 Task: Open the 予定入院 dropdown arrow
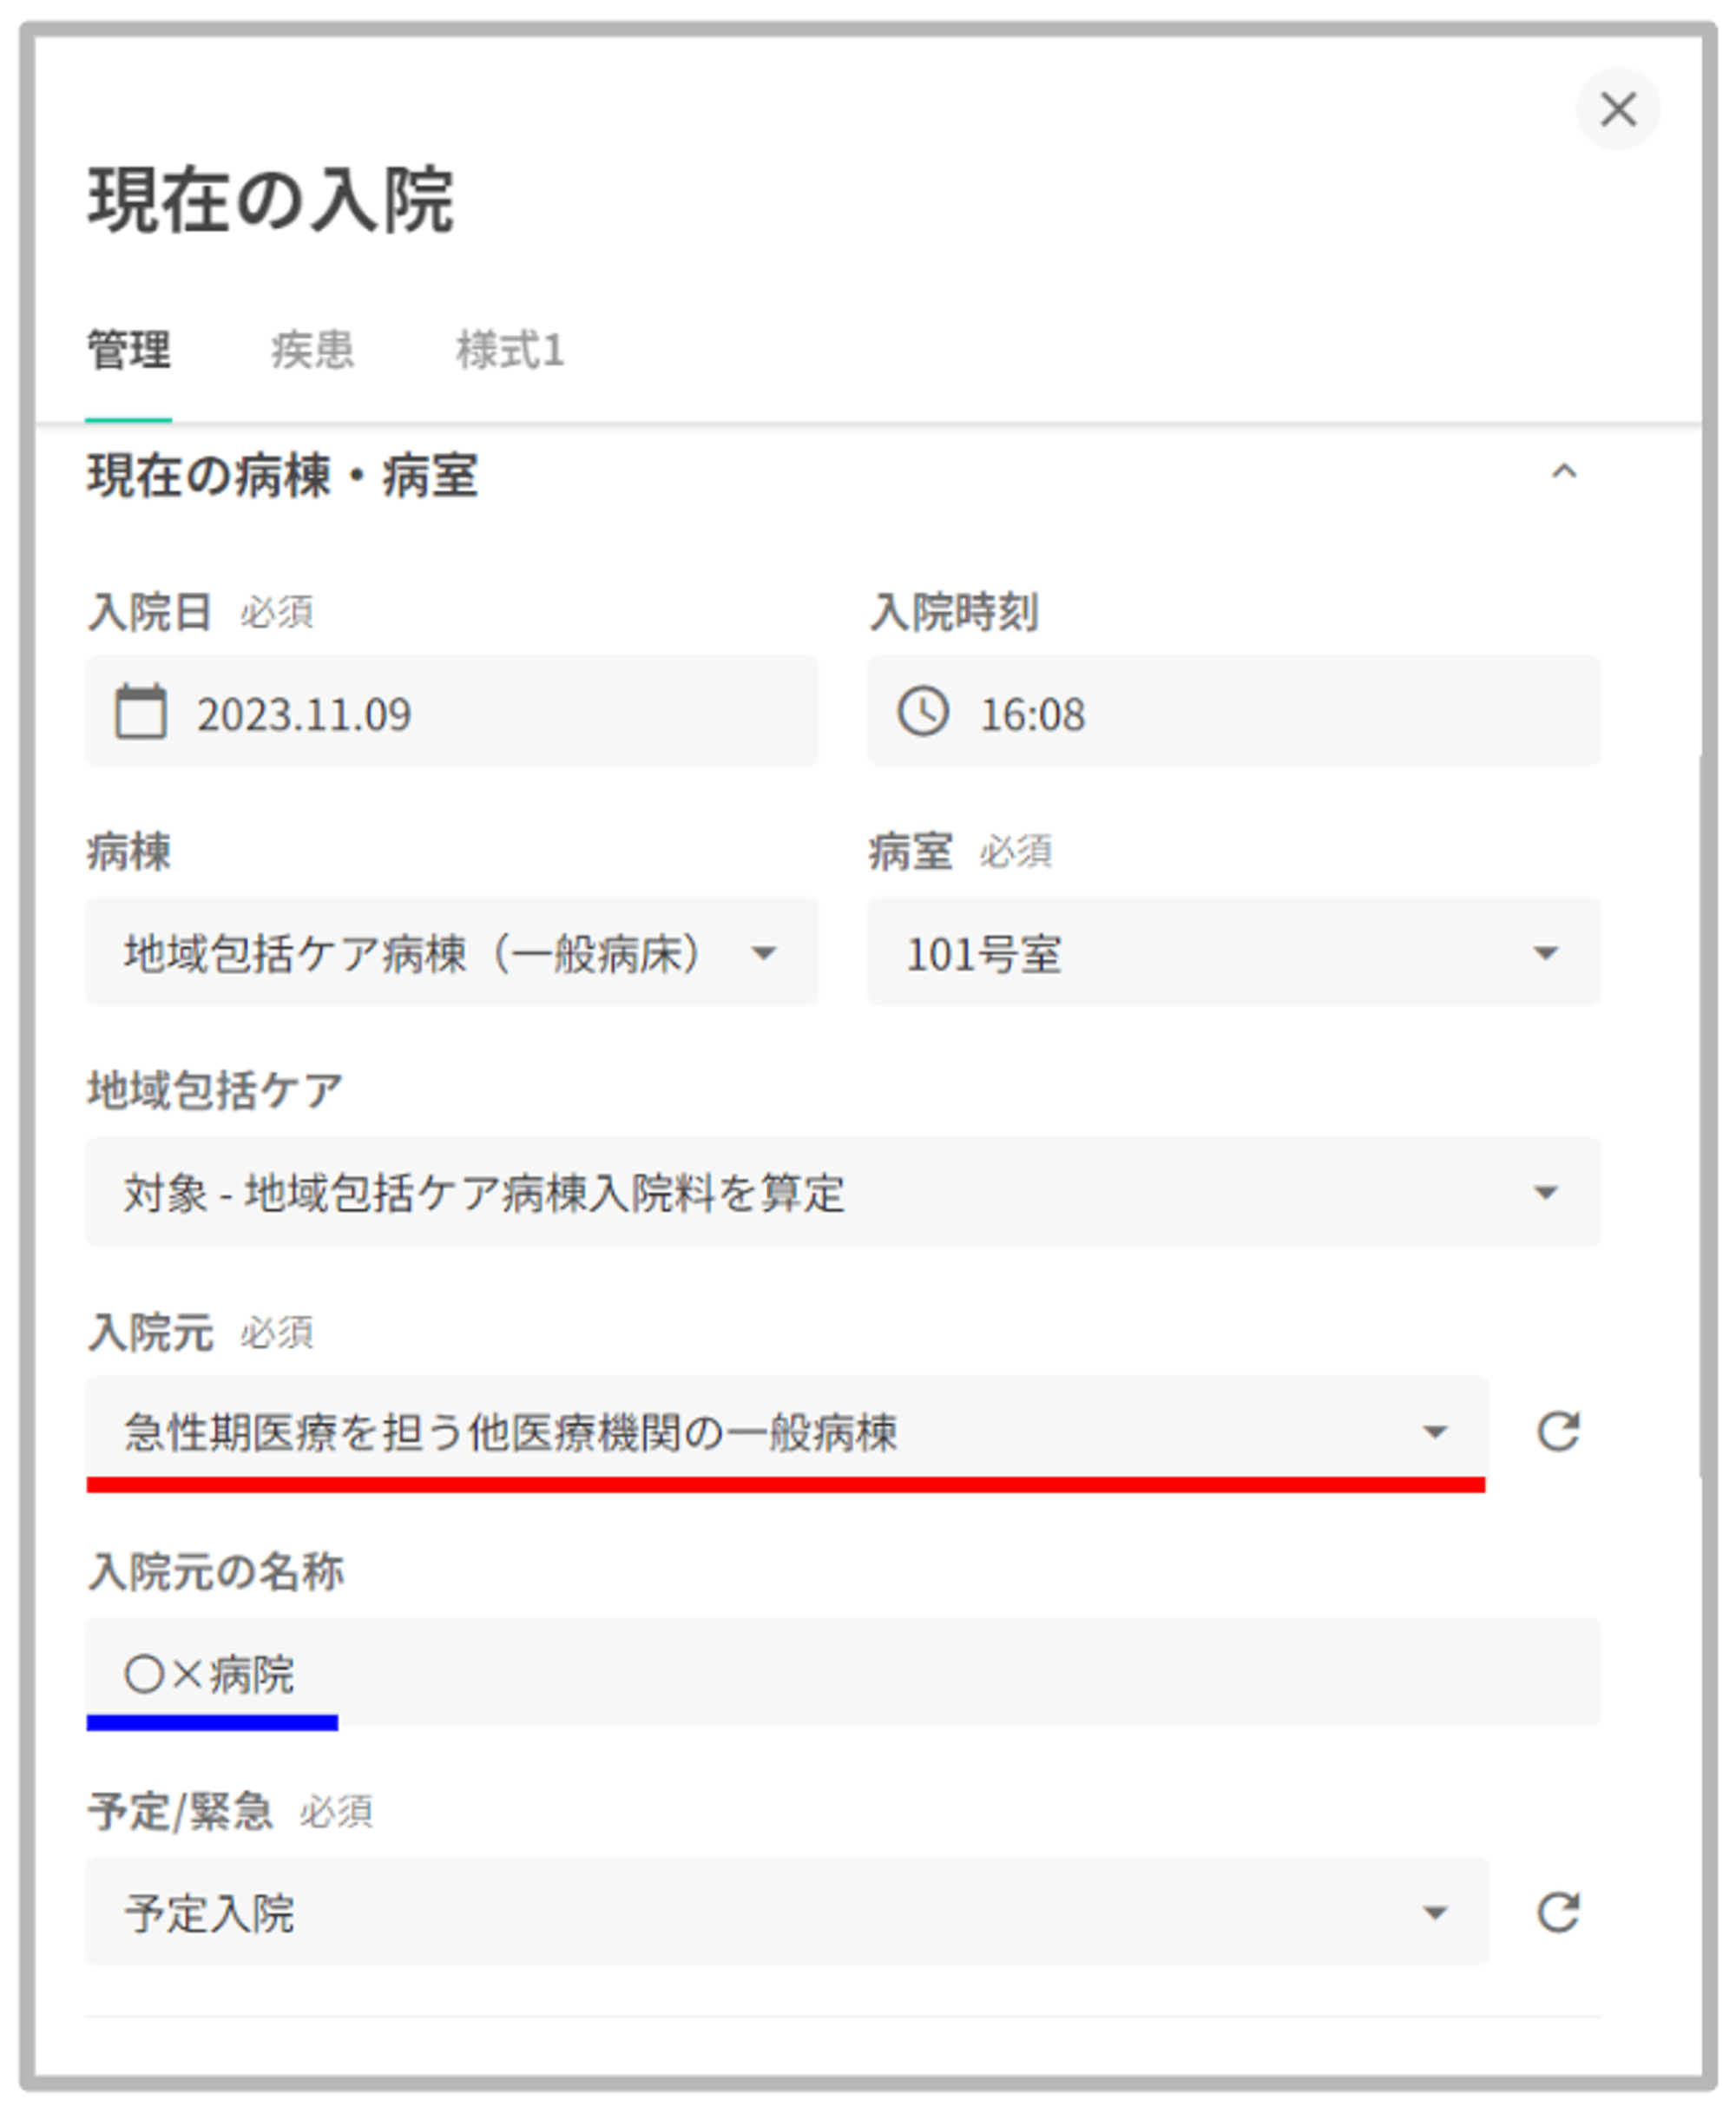click(x=1435, y=1913)
